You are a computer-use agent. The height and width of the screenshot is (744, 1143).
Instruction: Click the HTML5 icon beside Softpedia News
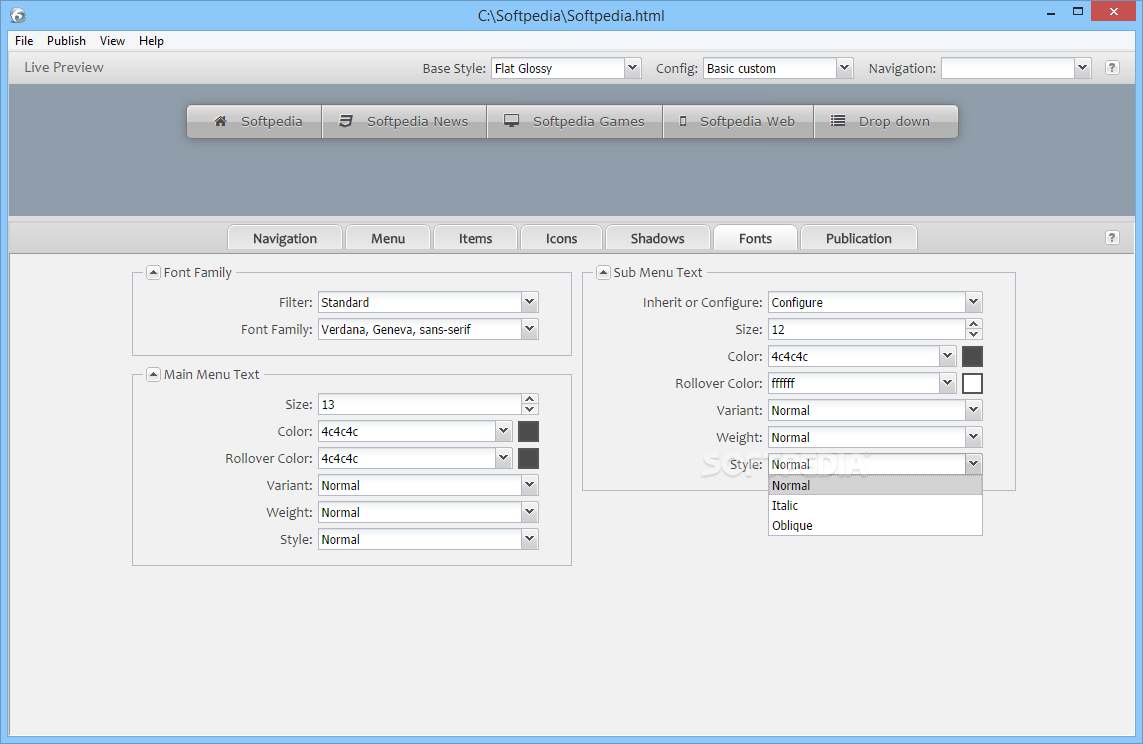click(x=346, y=121)
